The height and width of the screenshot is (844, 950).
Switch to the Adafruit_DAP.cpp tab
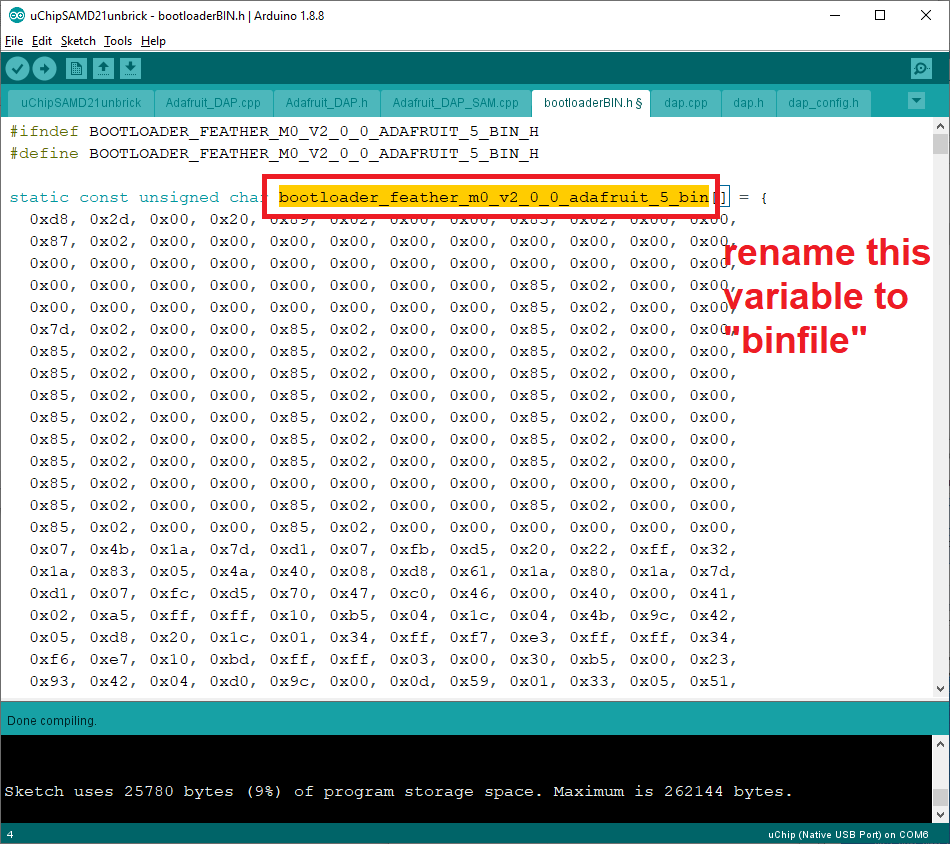[x=213, y=103]
